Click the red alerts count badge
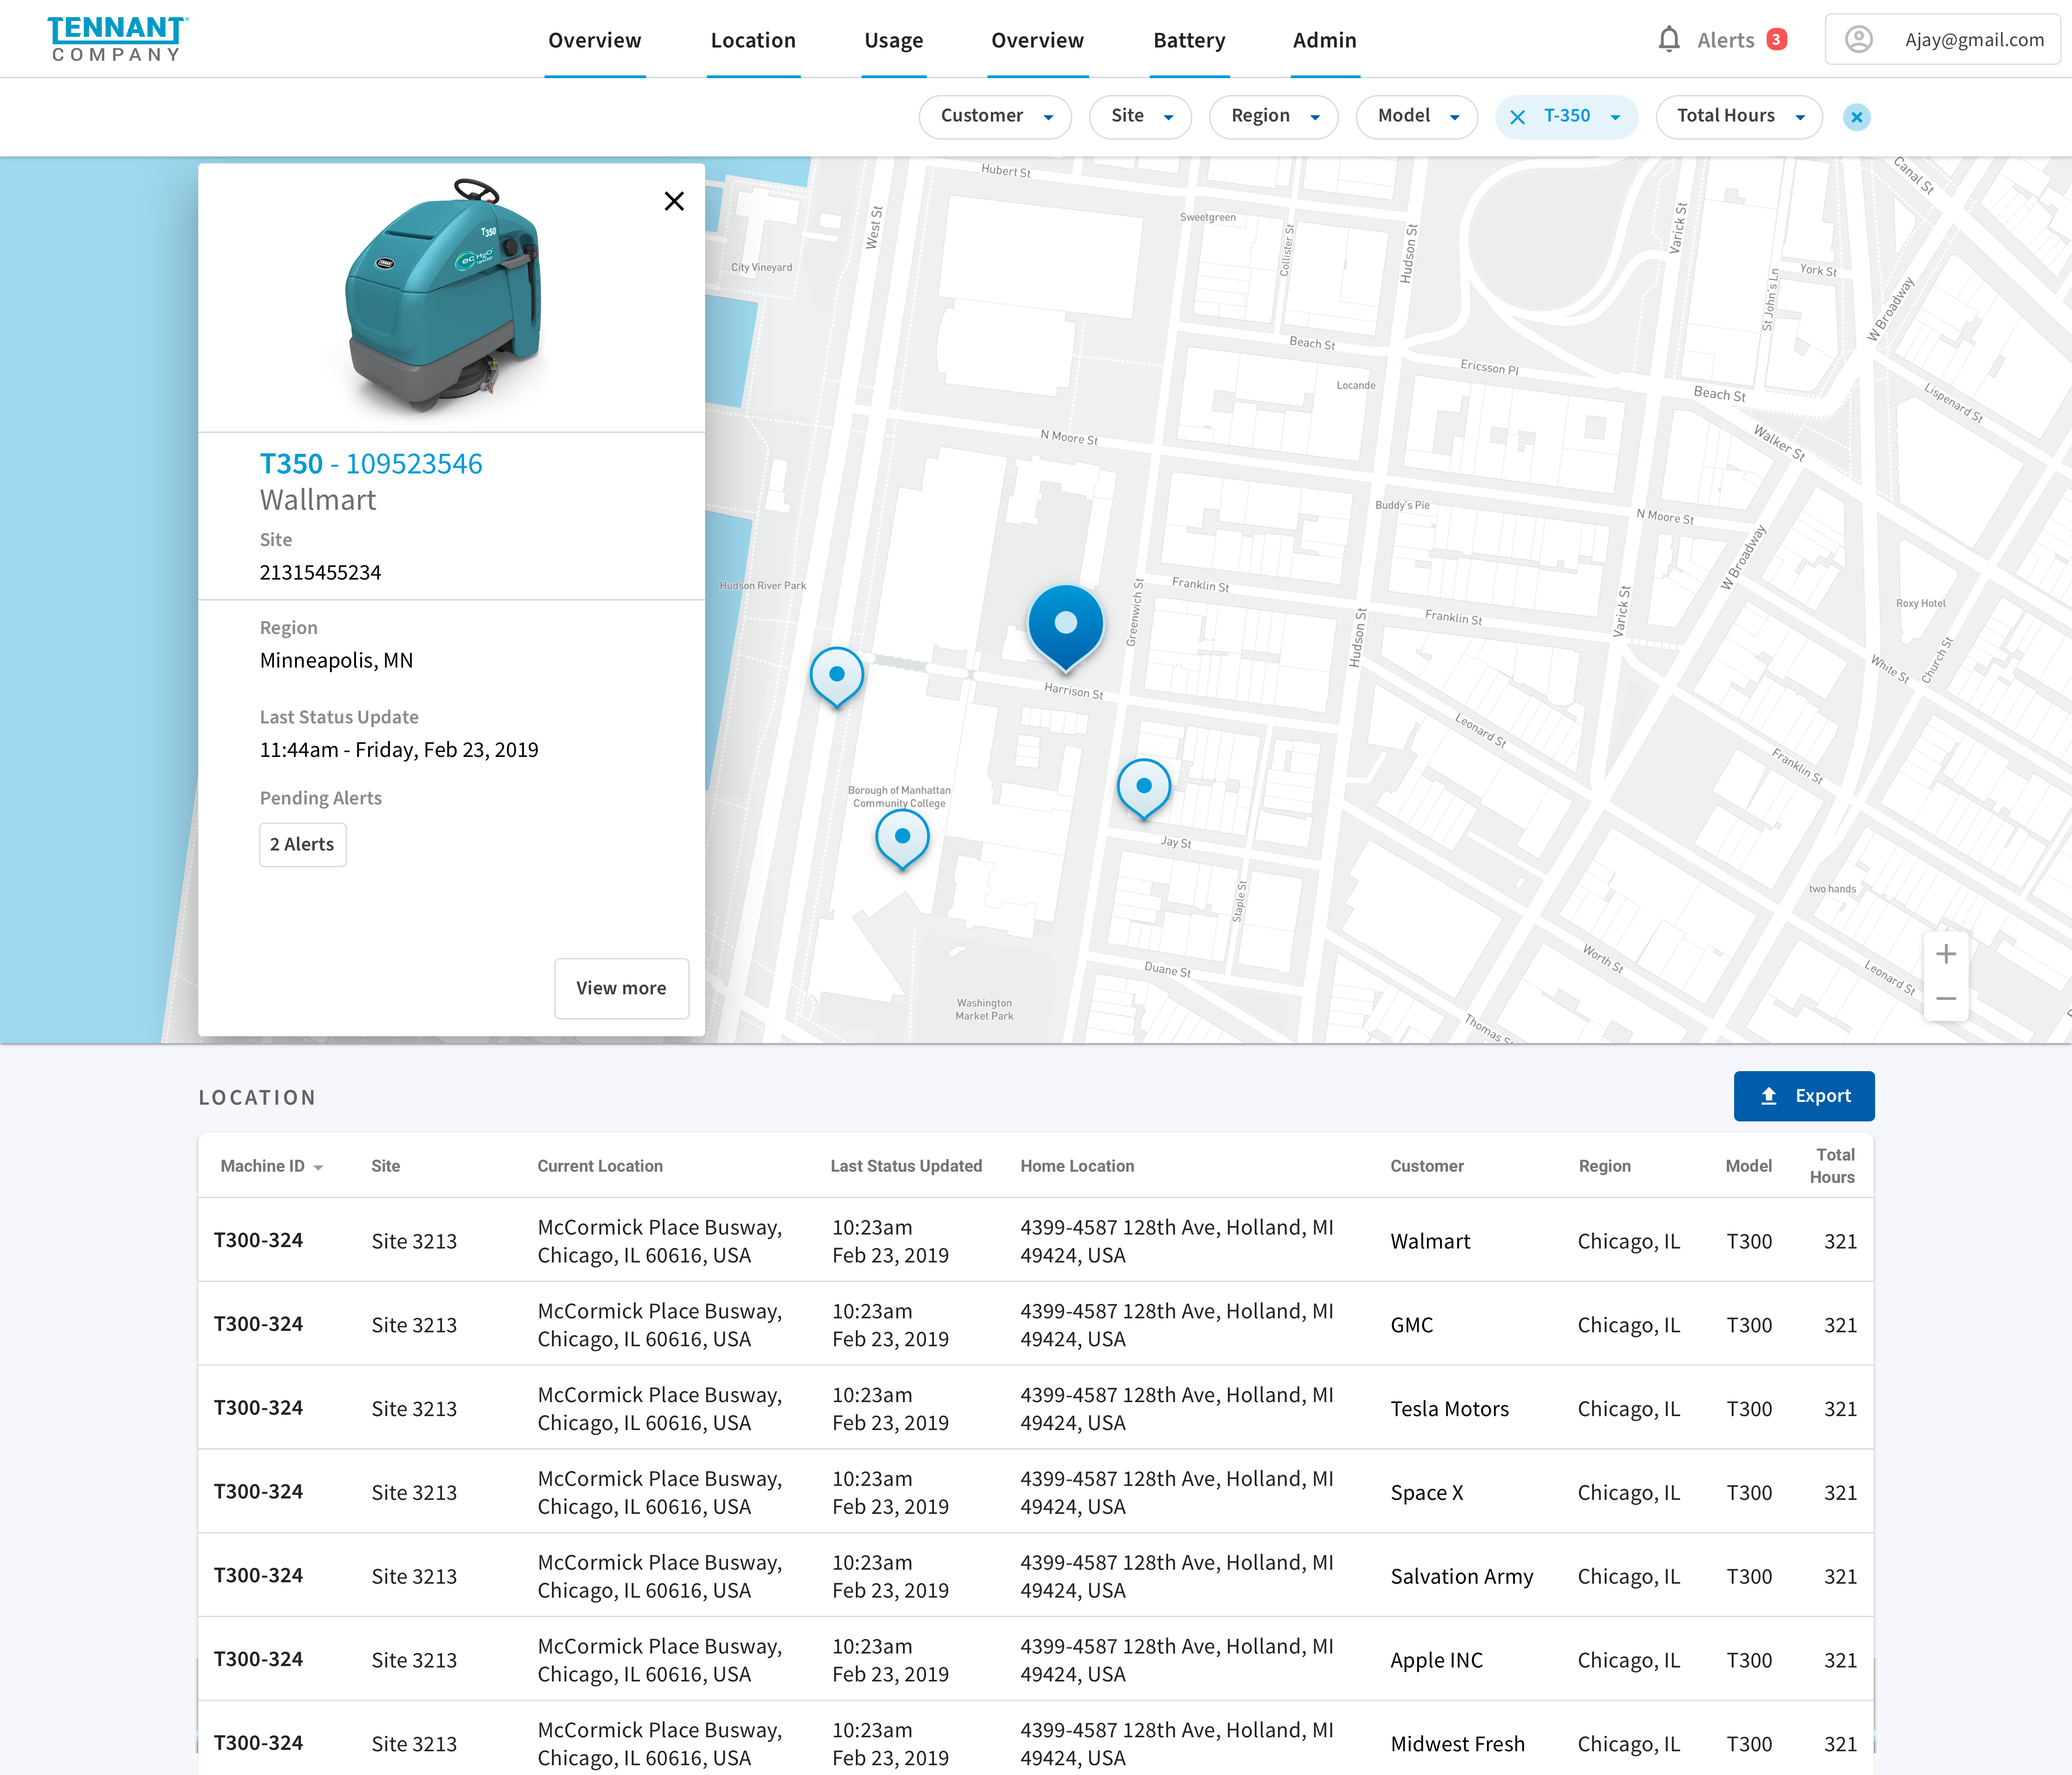 click(1776, 40)
